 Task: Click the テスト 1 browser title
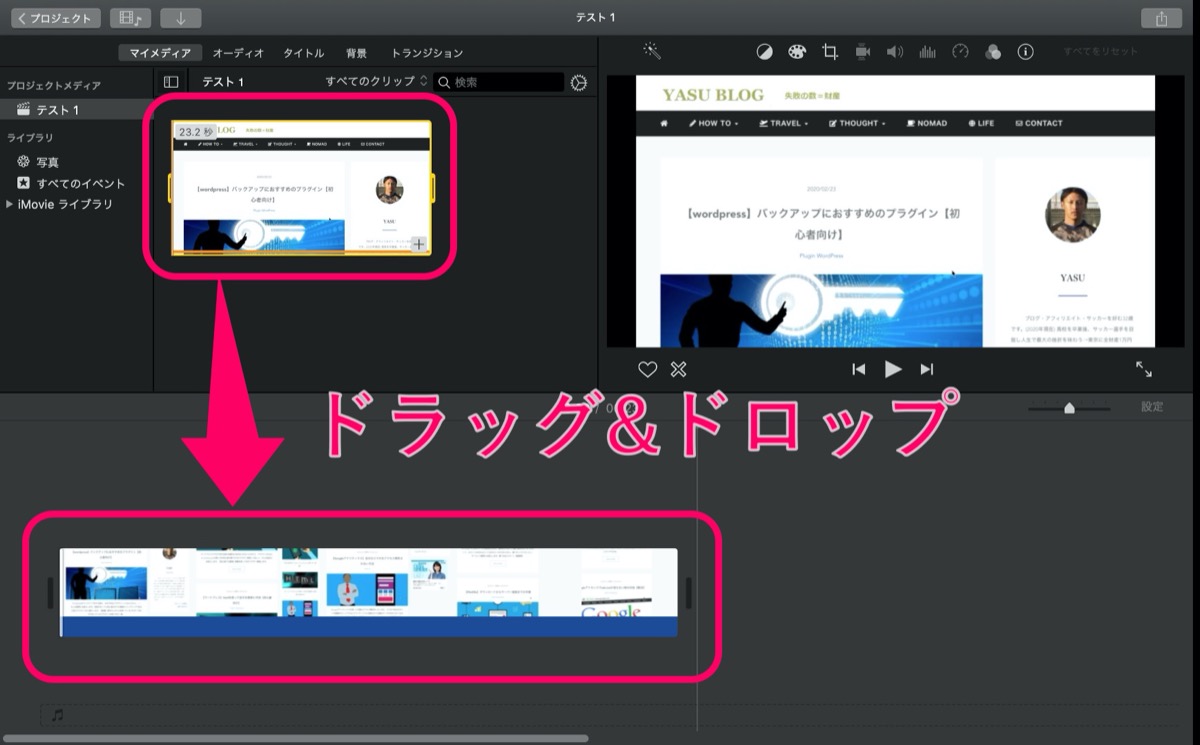[x=223, y=82]
